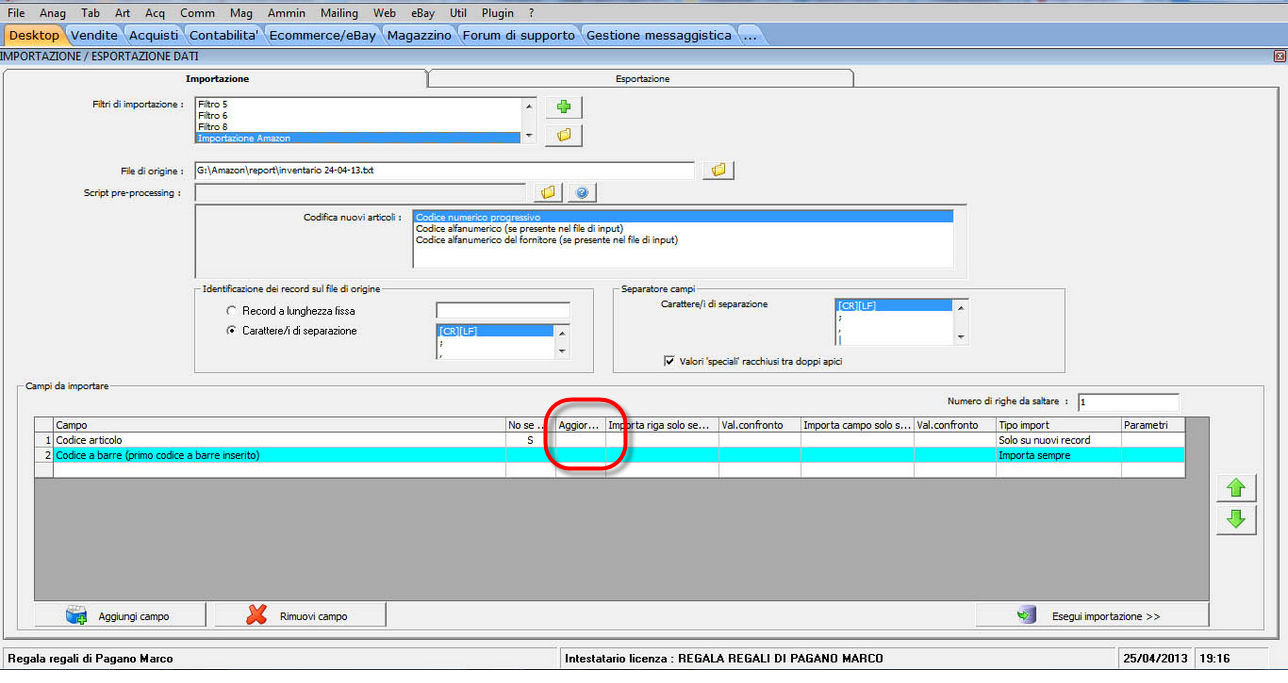Click the 'Tipo import' column header

(x=1058, y=425)
